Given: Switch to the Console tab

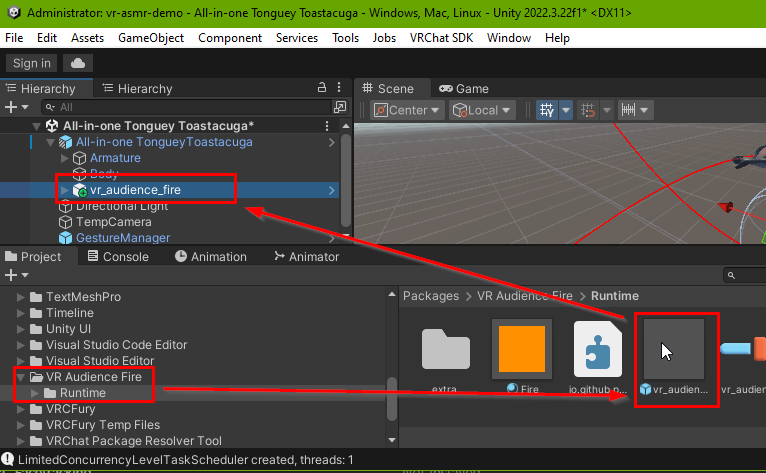Looking at the screenshot, I should [118, 257].
